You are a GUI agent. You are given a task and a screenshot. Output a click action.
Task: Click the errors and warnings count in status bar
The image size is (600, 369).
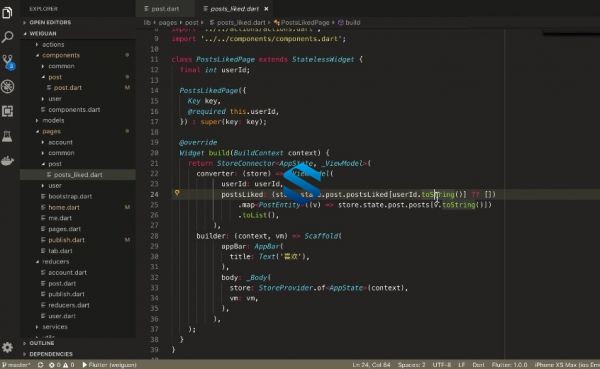pos(62,365)
